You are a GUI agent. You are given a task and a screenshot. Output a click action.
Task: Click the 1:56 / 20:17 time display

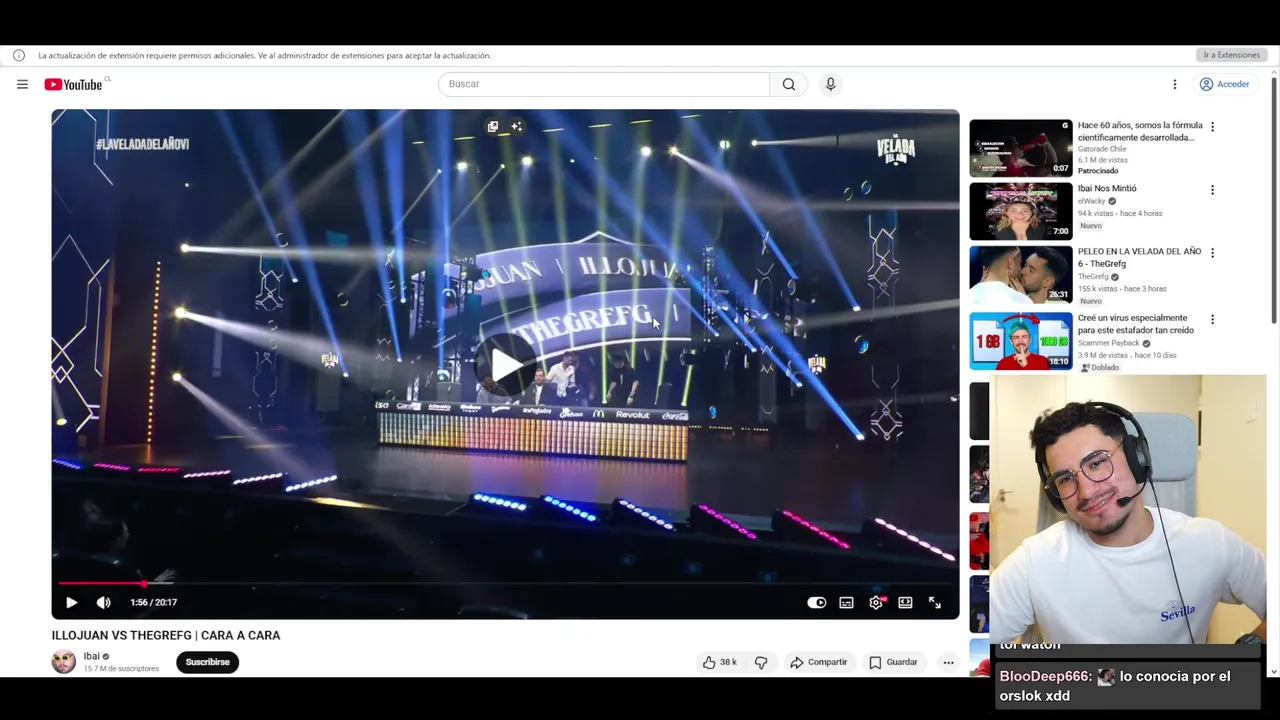coord(153,602)
